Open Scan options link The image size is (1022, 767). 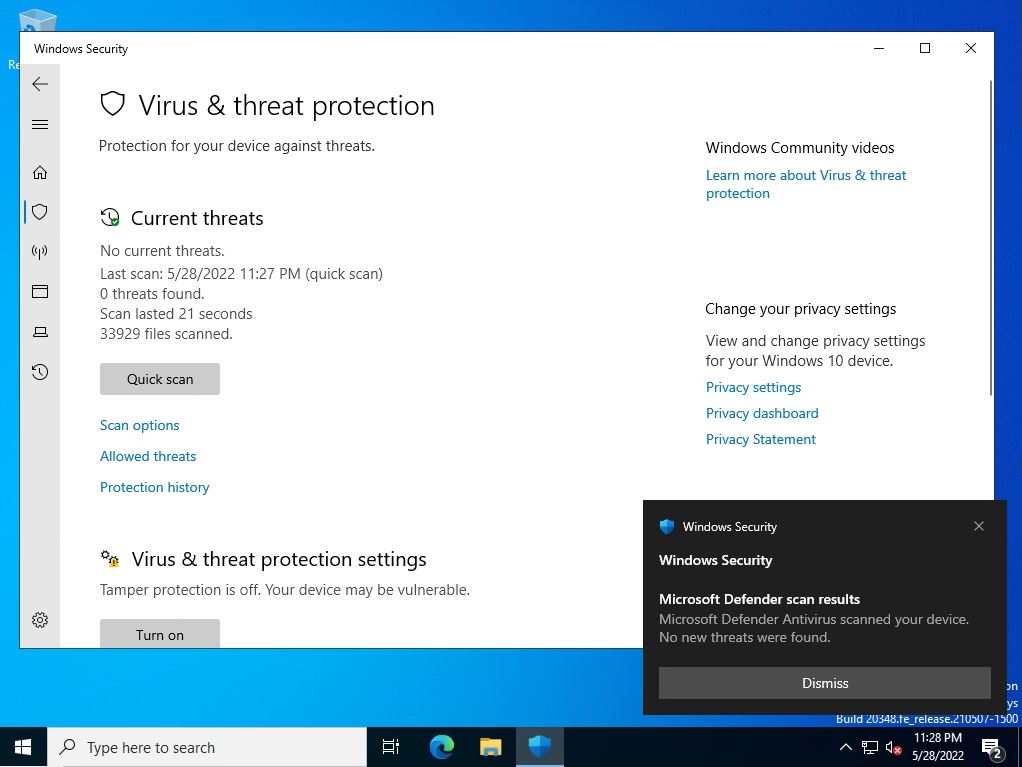[x=139, y=425]
